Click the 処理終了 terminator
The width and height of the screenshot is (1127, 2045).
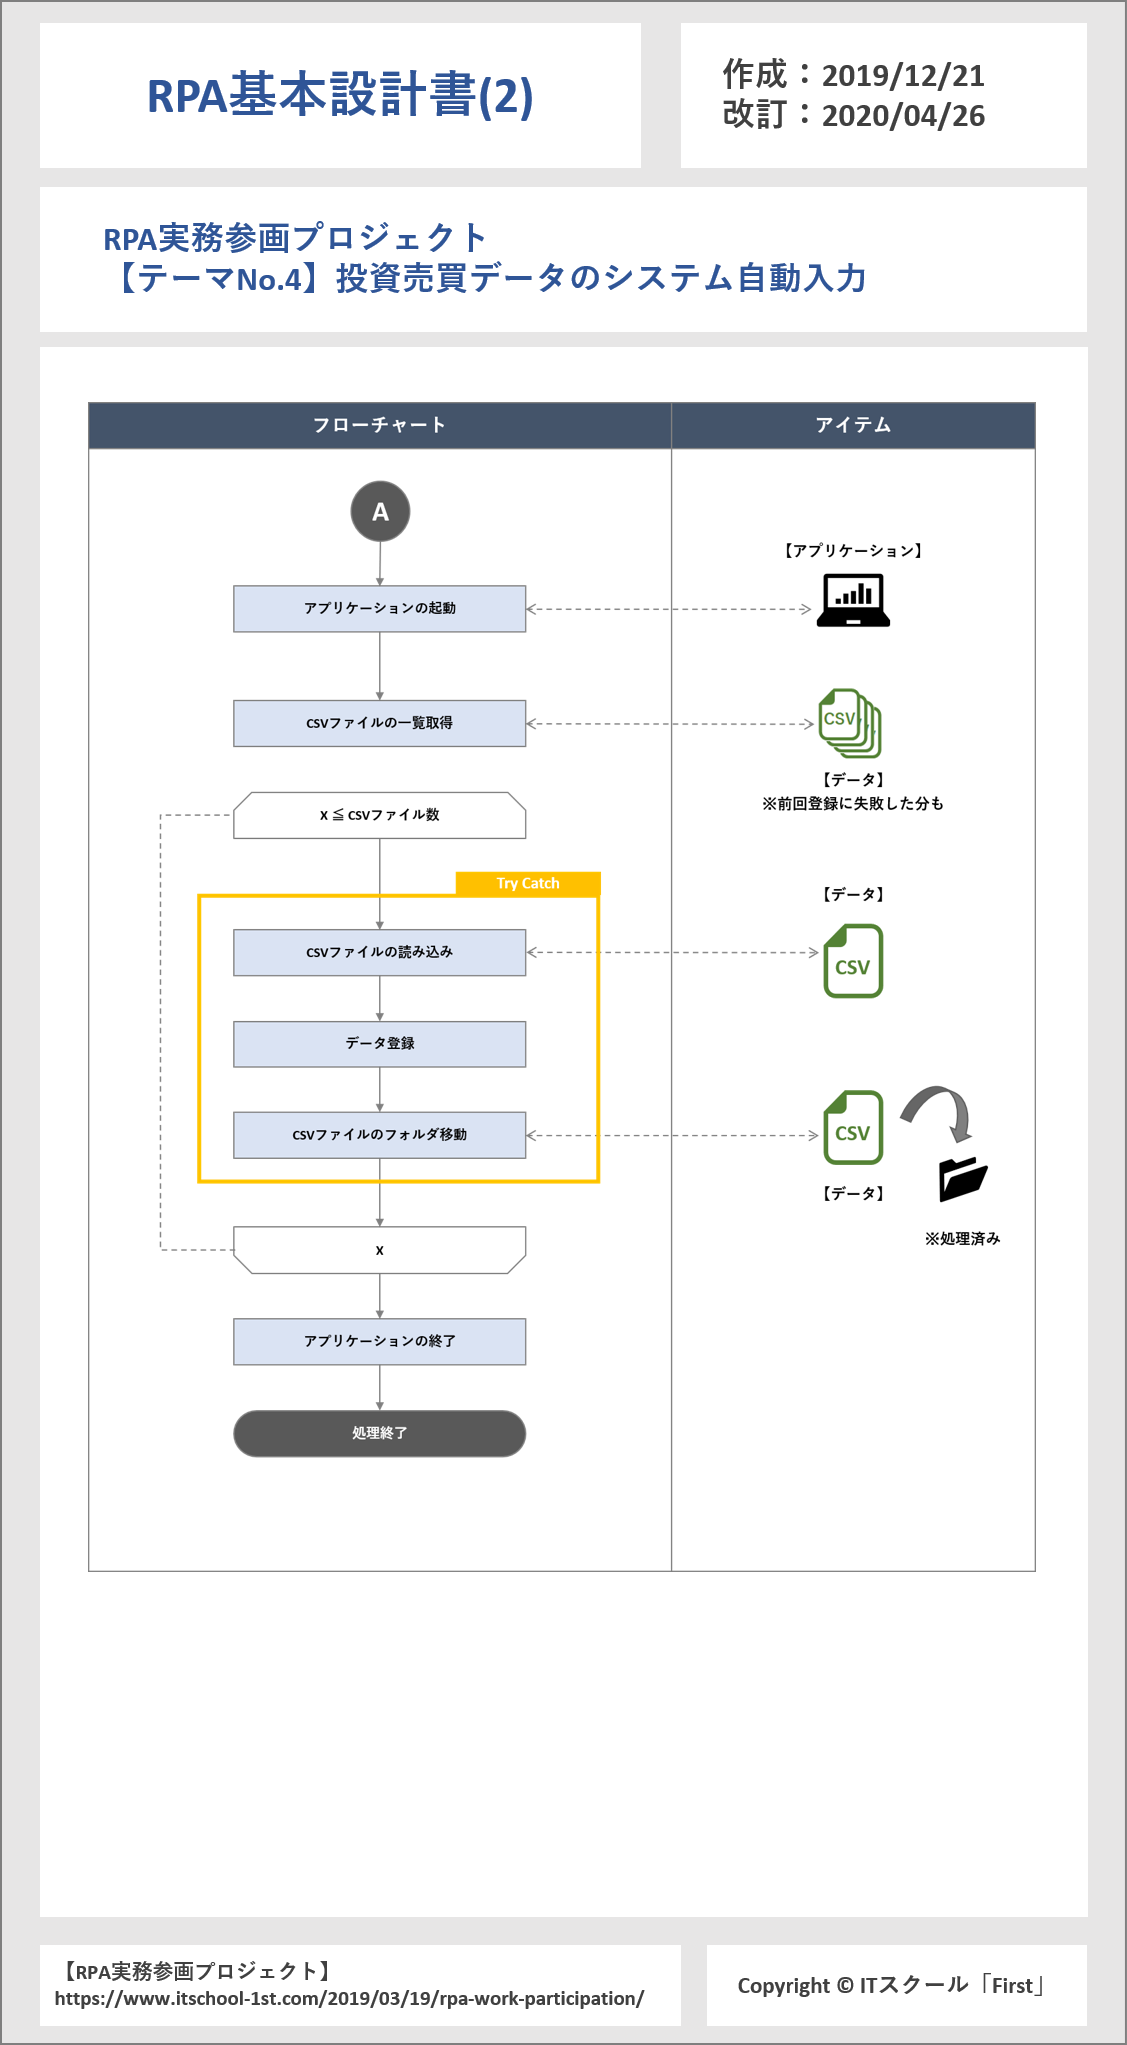pyautogui.click(x=380, y=1433)
